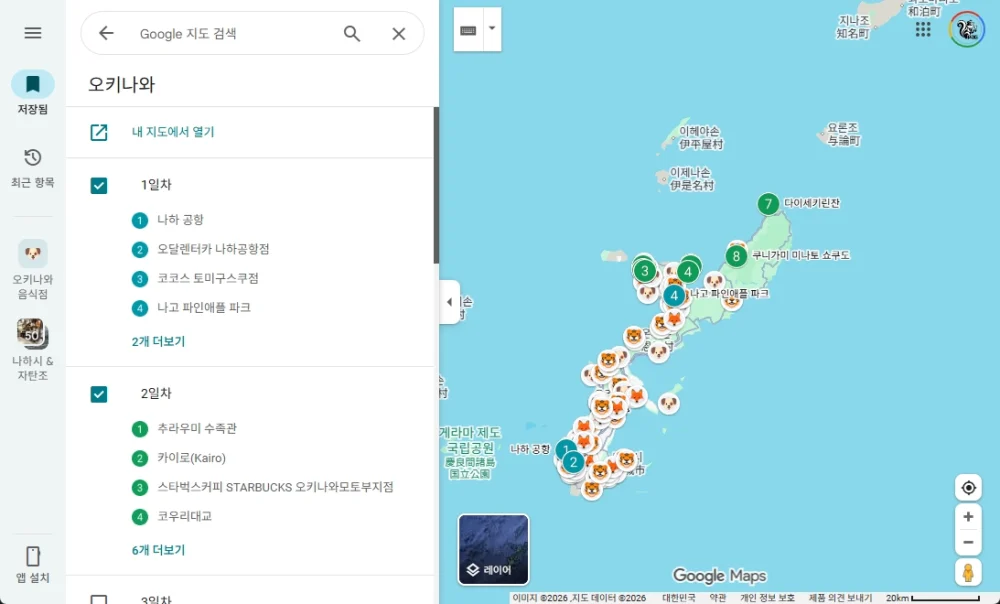Click the my location target icon
Viewport: 1000px width, 604px height.
point(968,487)
